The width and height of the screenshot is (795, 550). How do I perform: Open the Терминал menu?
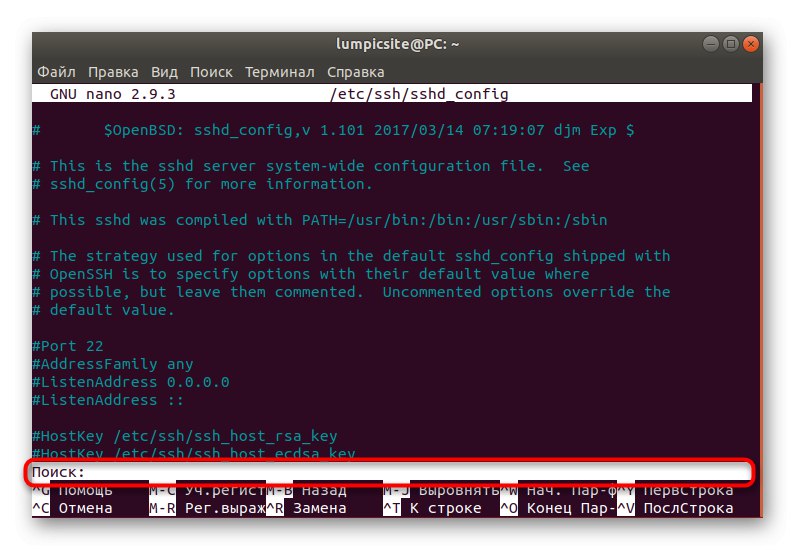click(279, 72)
